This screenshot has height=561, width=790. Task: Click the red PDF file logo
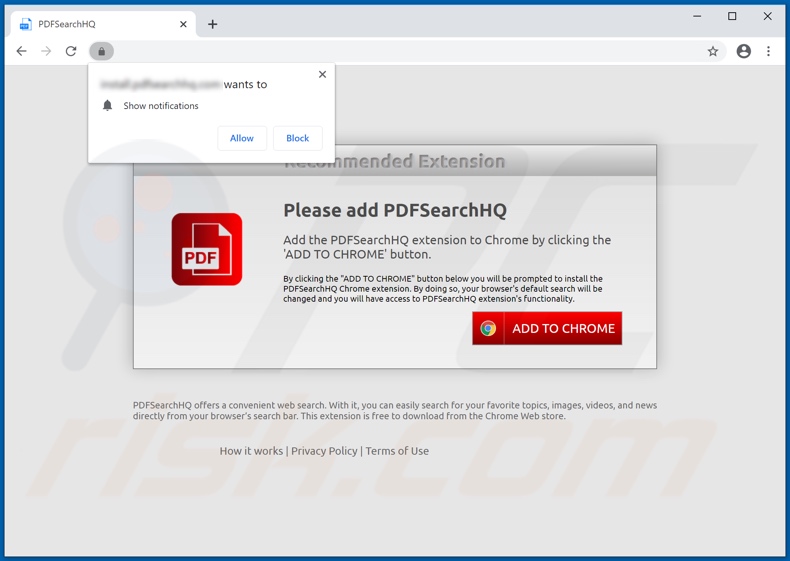point(207,249)
